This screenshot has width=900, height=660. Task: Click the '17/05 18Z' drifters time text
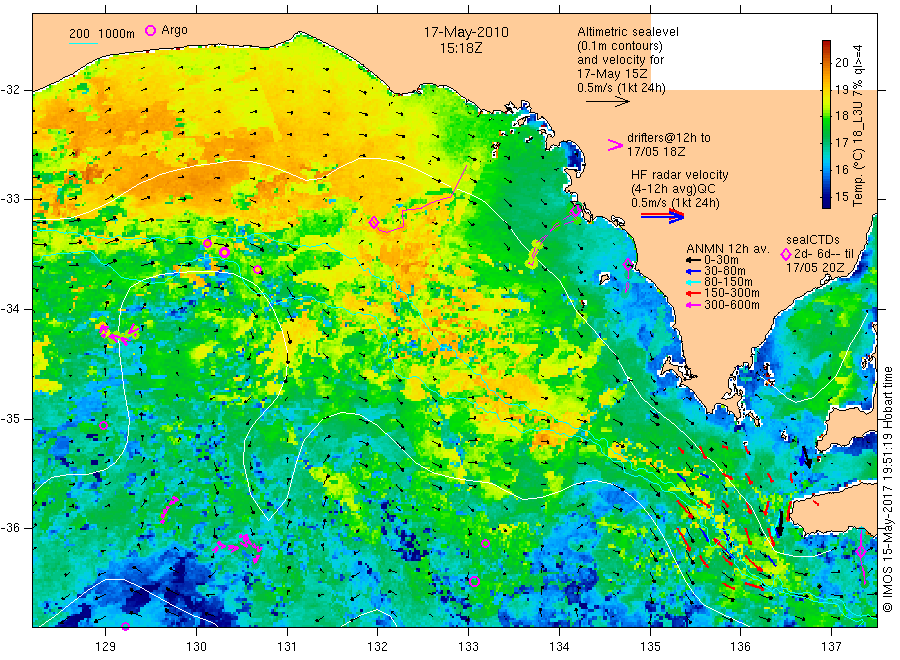[x=656, y=152]
